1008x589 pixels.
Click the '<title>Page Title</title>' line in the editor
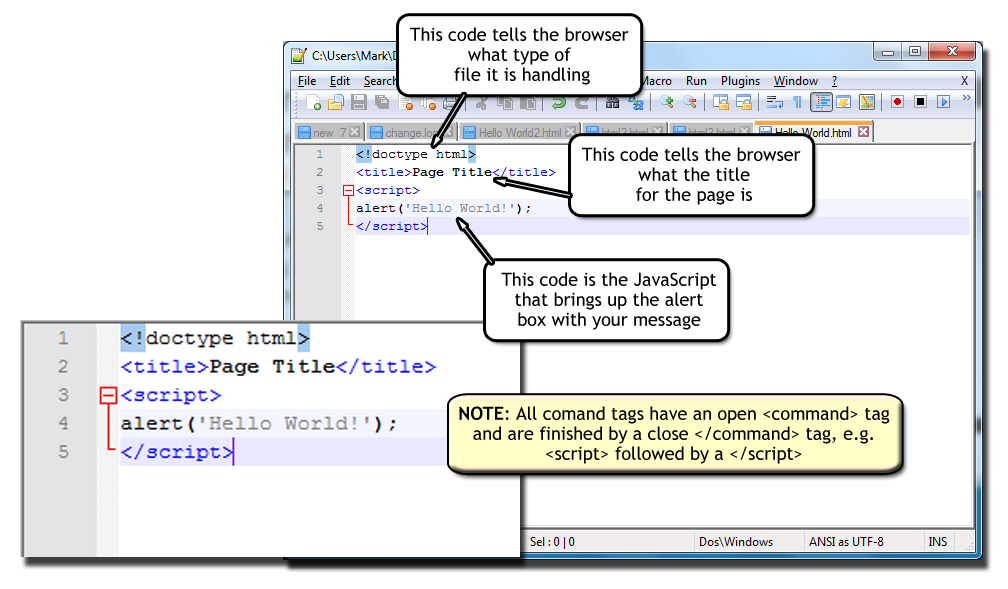click(456, 172)
